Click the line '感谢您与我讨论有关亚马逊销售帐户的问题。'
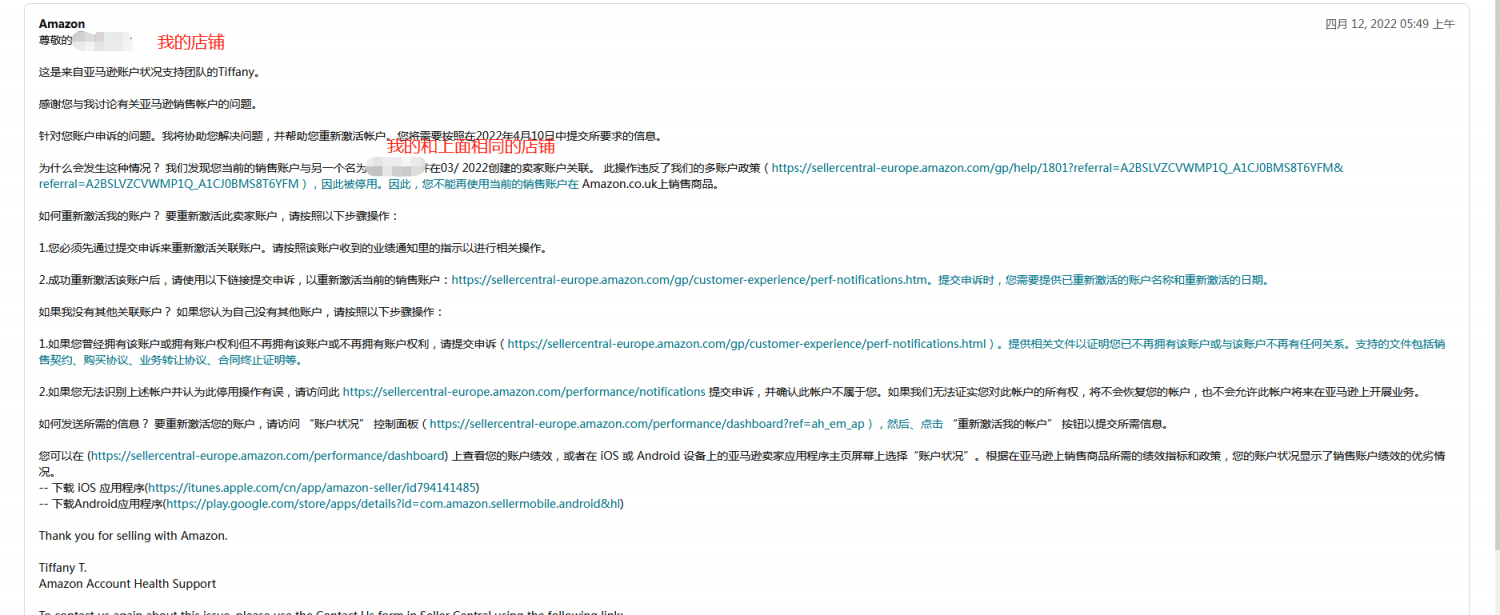Screen dimensions: 1500x615 click(x=148, y=104)
